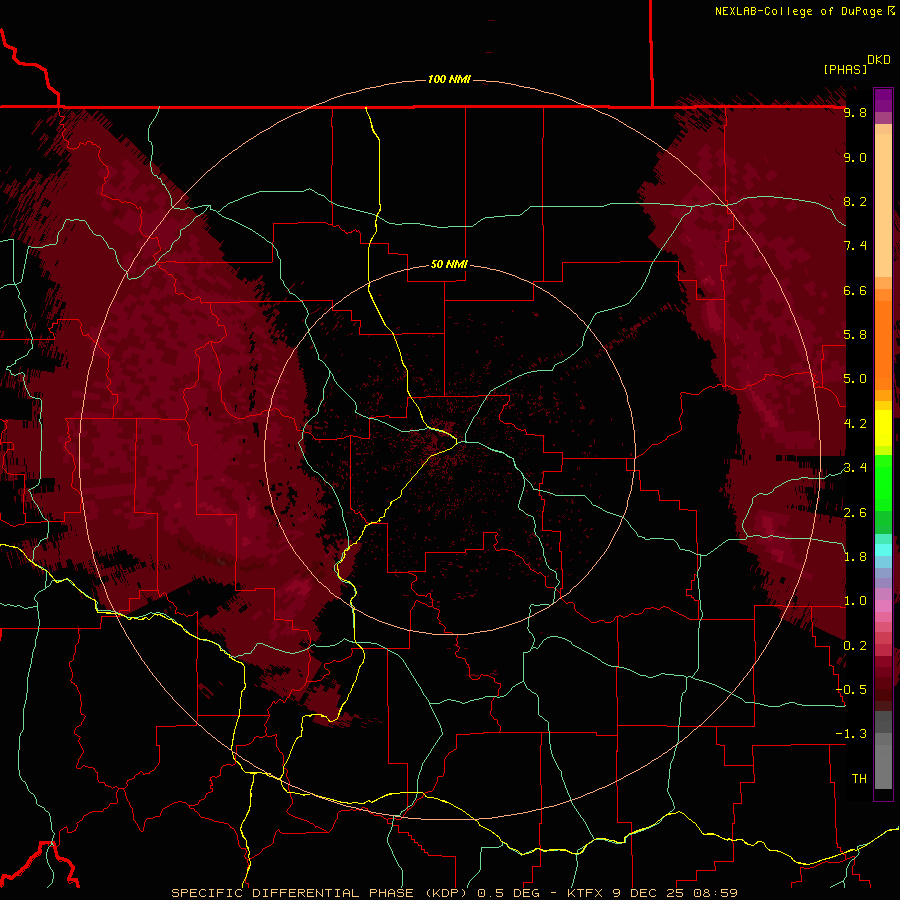Click the SPECIFIC DIFFERENTIAL PHASE (KDP) title text
The width and height of the screenshot is (900, 900).
[321, 893]
